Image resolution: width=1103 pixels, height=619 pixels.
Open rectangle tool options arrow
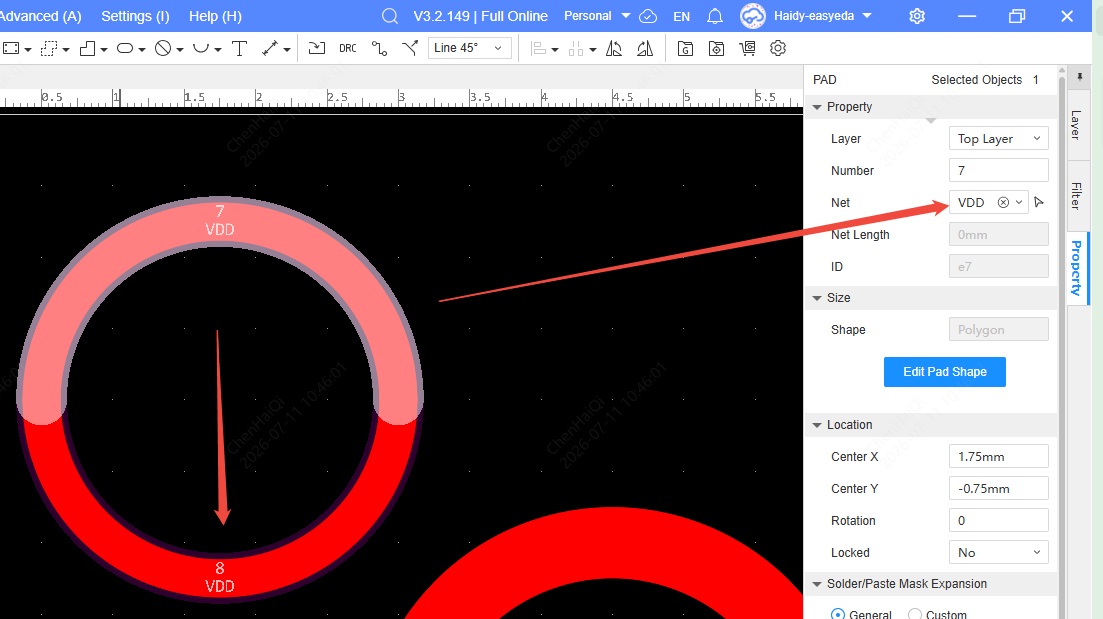tap(28, 49)
